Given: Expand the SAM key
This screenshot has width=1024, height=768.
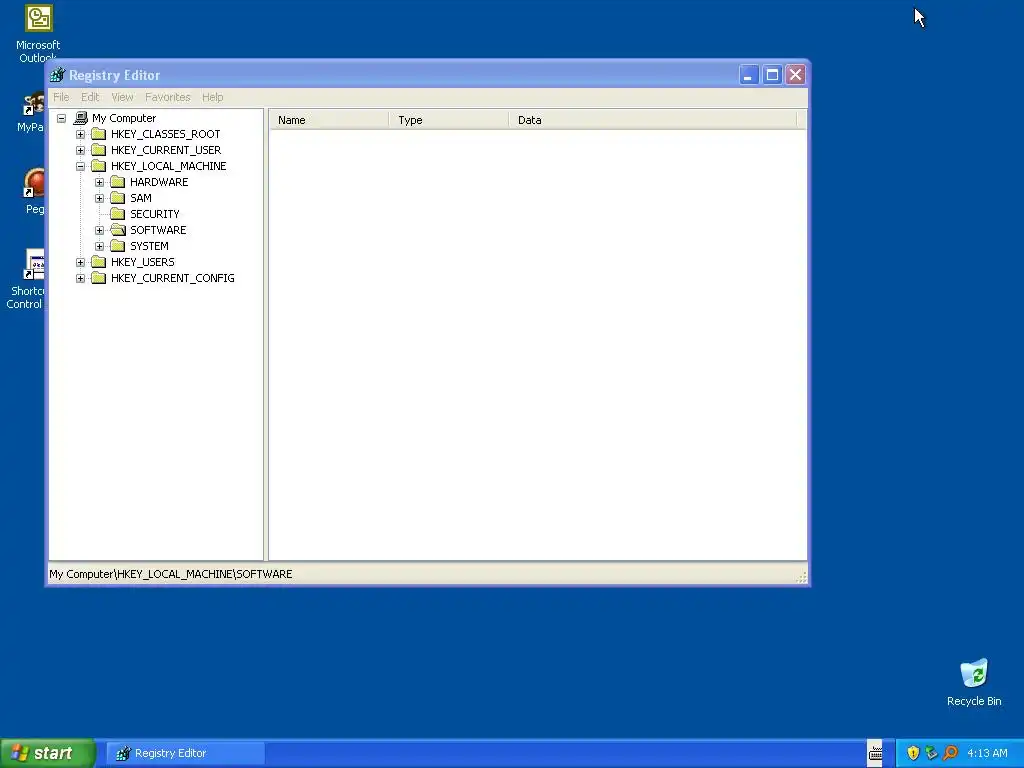Looking at the screenshot, I should coord(99,199).
